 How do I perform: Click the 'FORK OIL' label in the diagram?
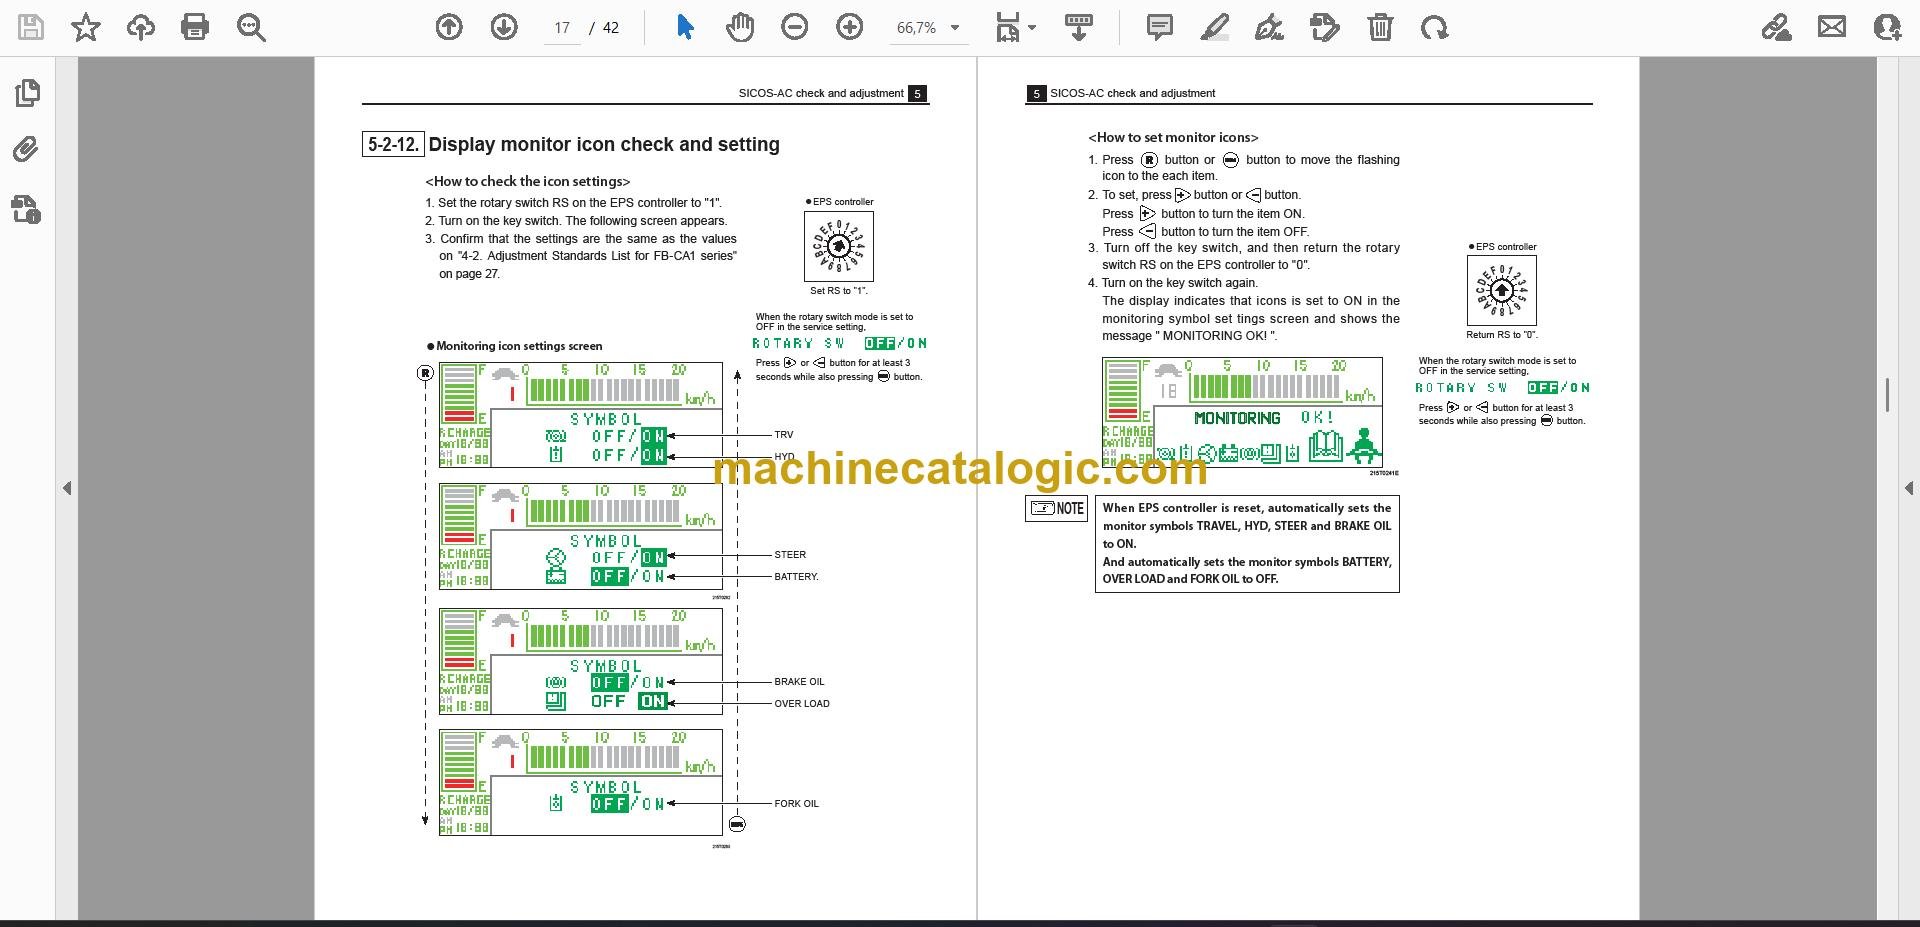click(796, 804)
